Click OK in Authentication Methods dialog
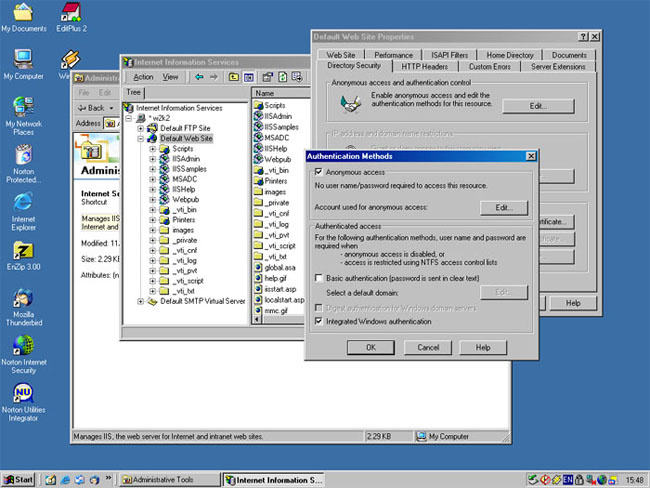The width and height of the screenshot is (650, 488). tap(370, 347)
